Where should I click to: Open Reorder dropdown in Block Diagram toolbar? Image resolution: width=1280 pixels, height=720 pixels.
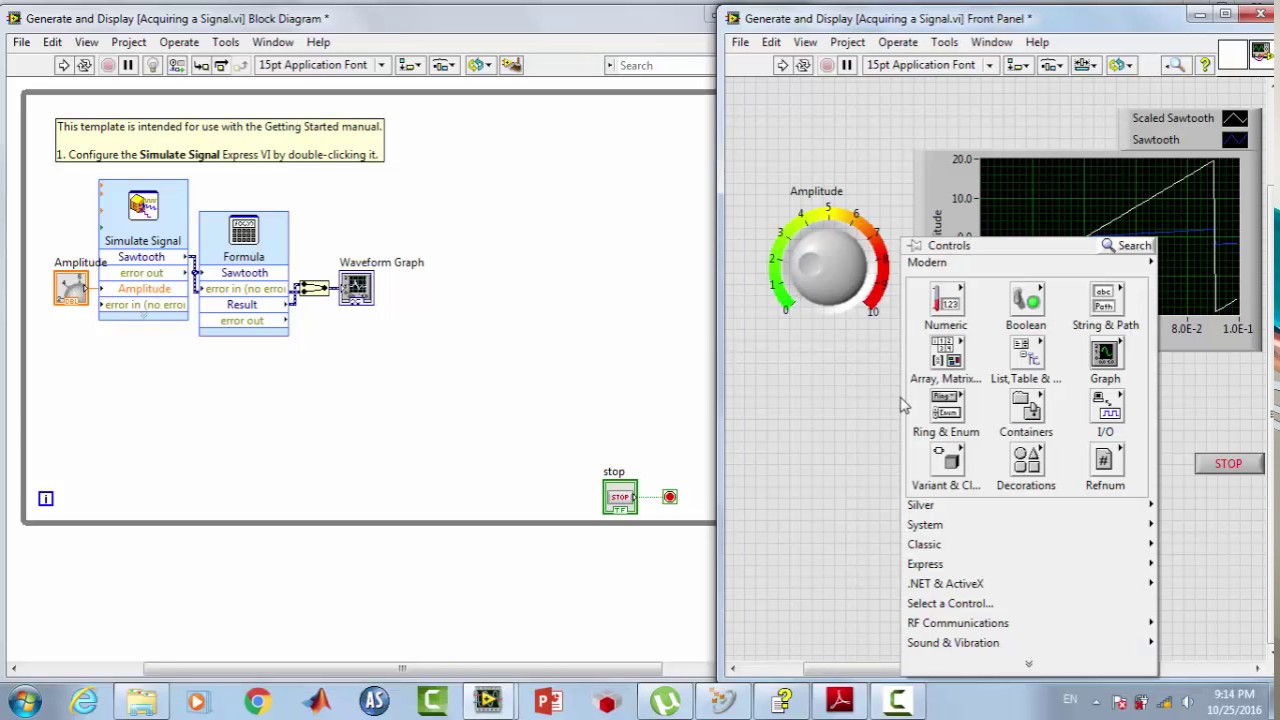(x=480, y=65)
